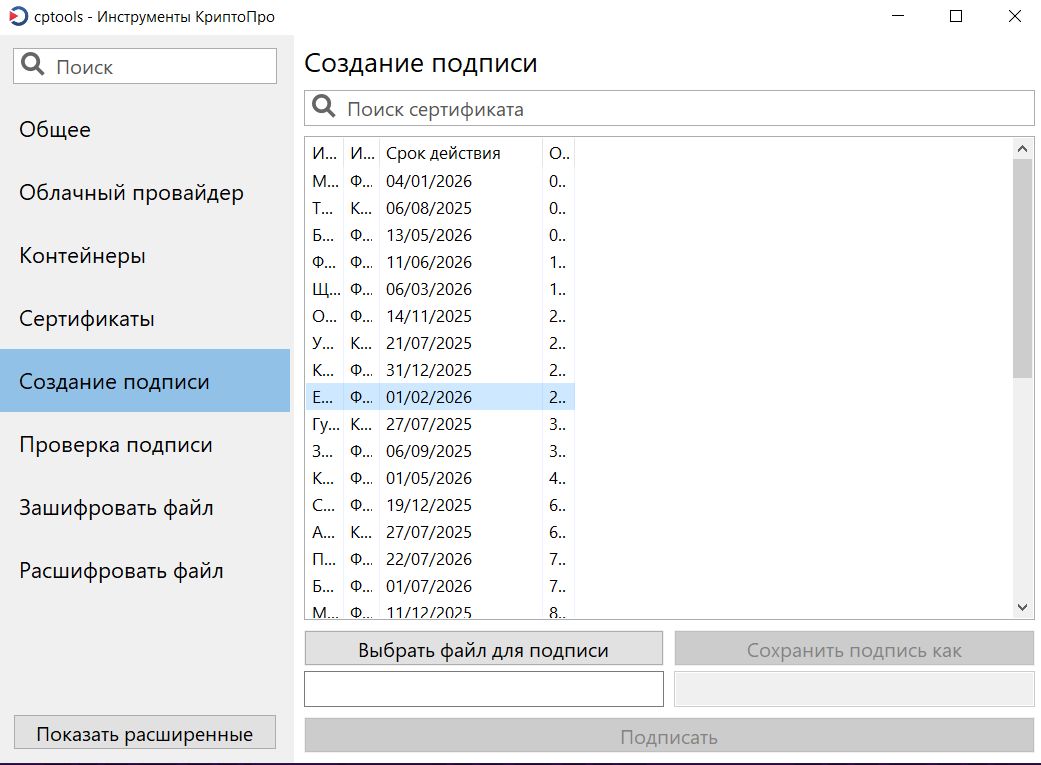Click Показать расширенные button
1041x765 pixels.
coord(144,734)
